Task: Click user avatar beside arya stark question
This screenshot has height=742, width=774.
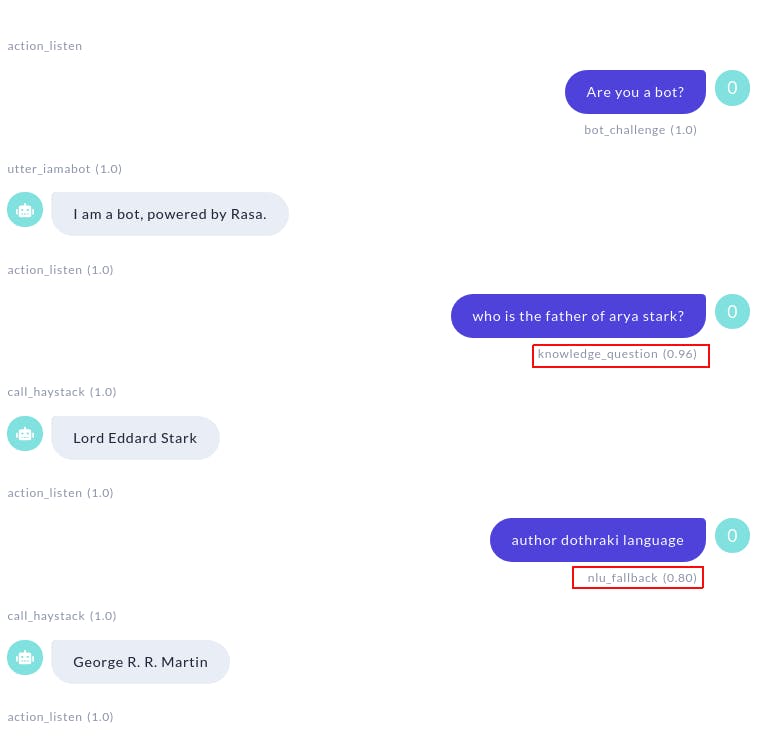Action: pyautogui.click(x=732, y=312)
